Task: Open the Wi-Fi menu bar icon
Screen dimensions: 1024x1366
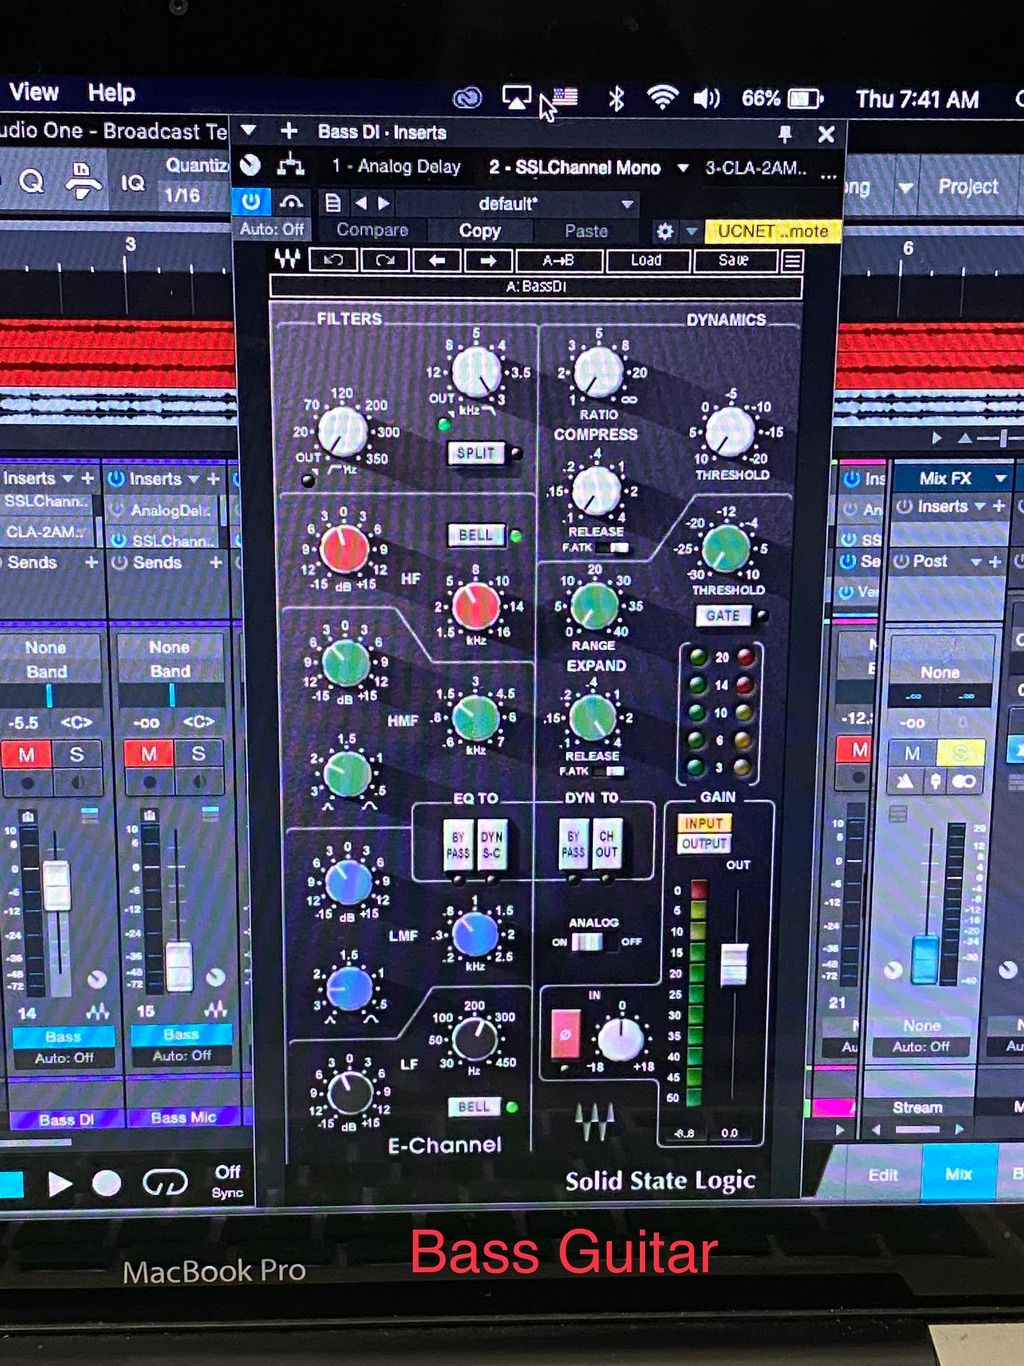Action: (661, 97)
